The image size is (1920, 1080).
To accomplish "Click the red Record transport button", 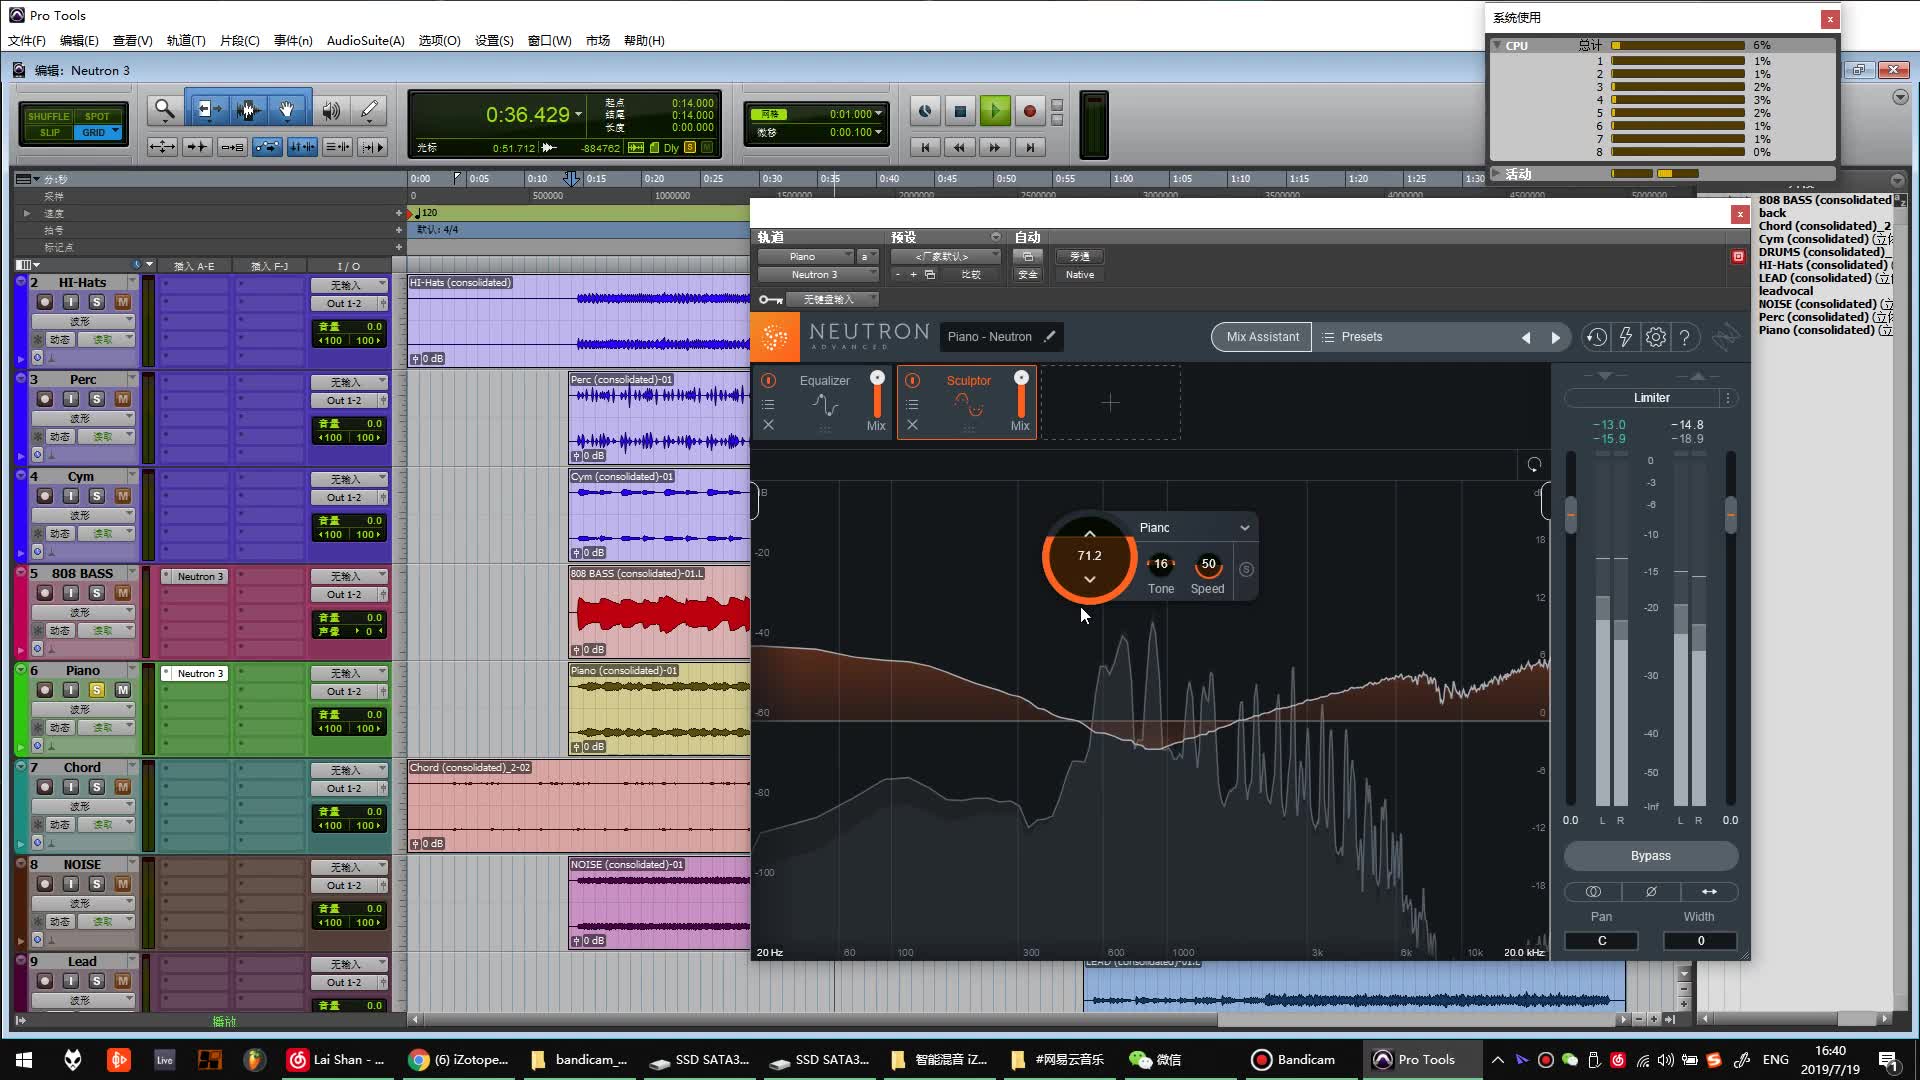I will pyautogui.click(x=1029, y=111).
